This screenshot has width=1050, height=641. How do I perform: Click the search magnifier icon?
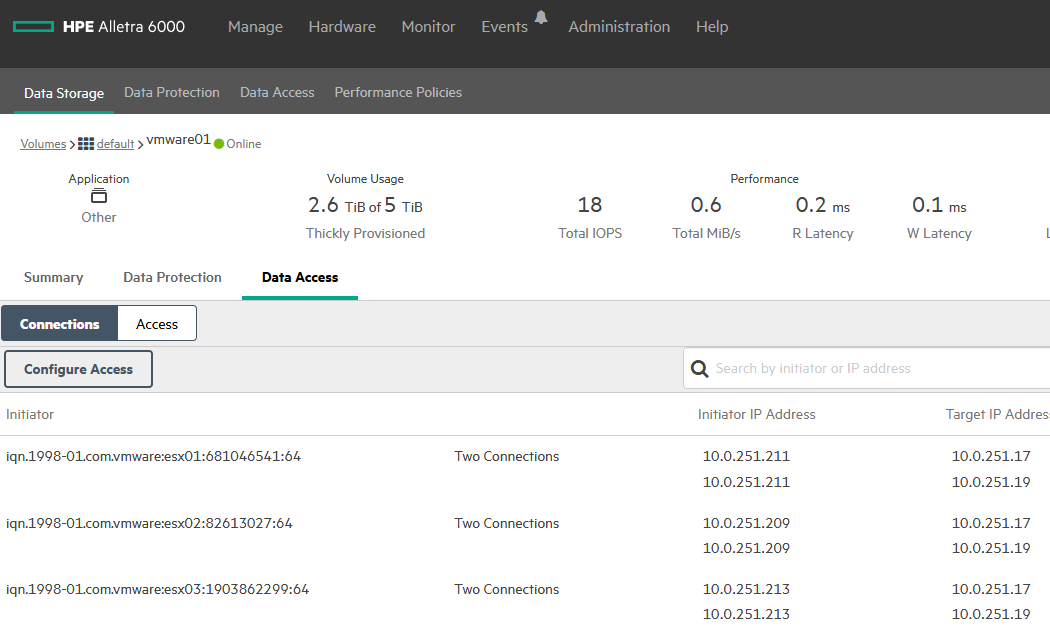point(699,368)
